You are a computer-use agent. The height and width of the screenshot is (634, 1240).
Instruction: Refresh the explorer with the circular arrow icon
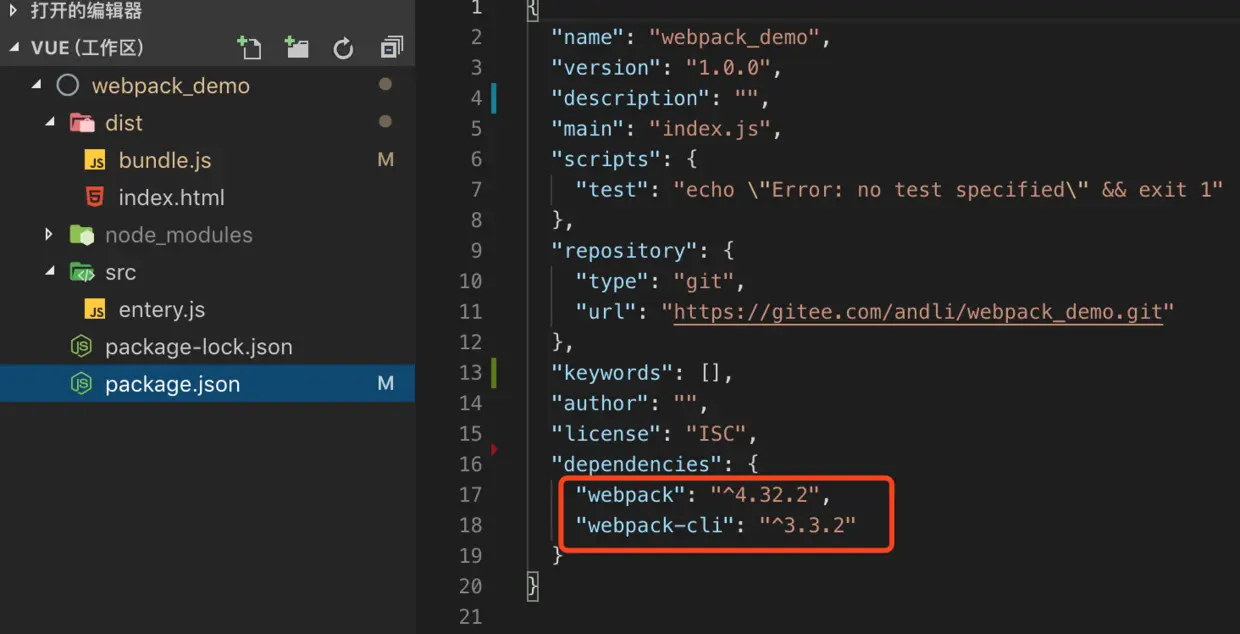point(343,48)
